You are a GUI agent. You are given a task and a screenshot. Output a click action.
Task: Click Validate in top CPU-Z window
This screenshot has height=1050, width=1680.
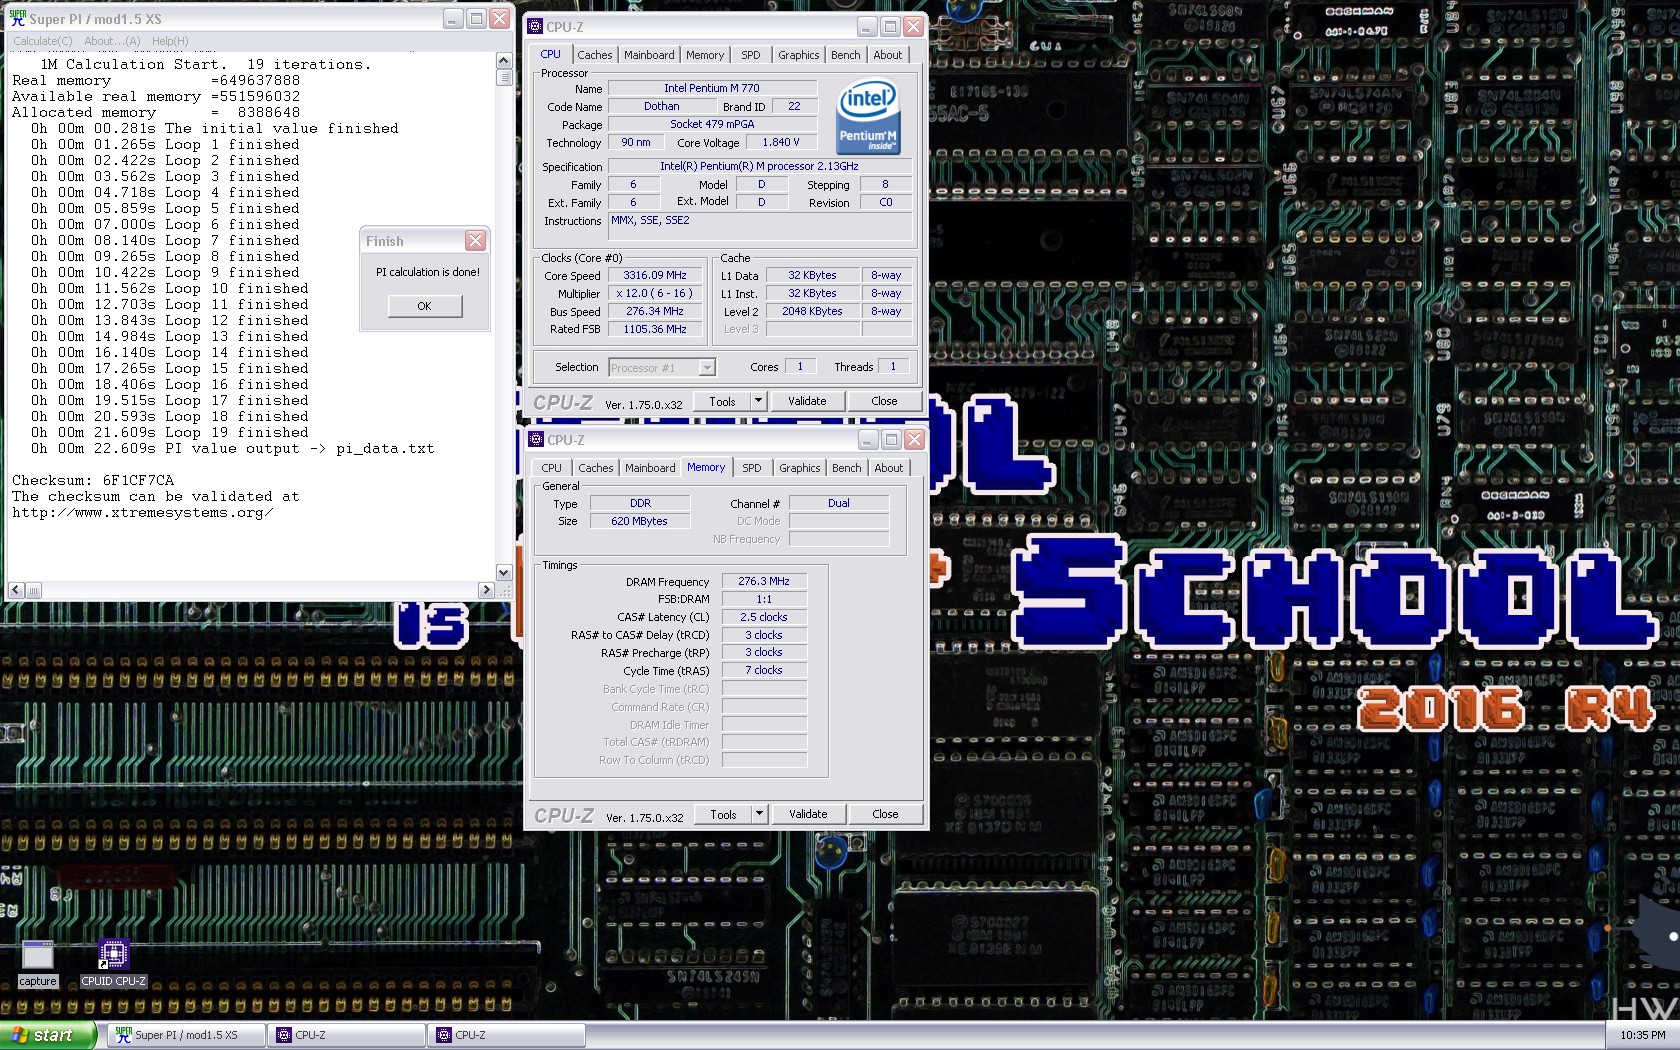point(807,402)
